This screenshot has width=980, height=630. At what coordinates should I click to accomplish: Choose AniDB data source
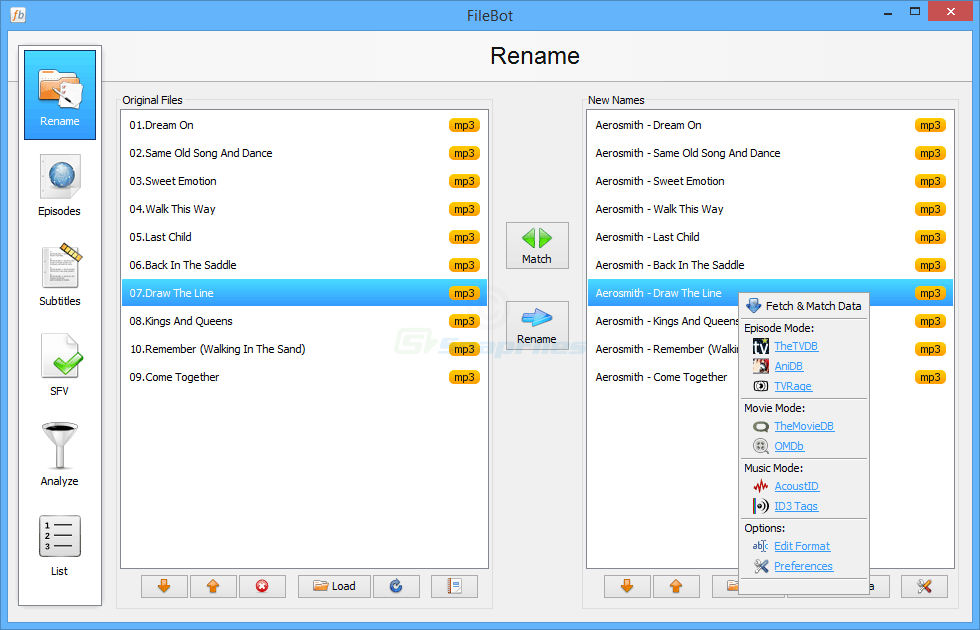(789, 366)
